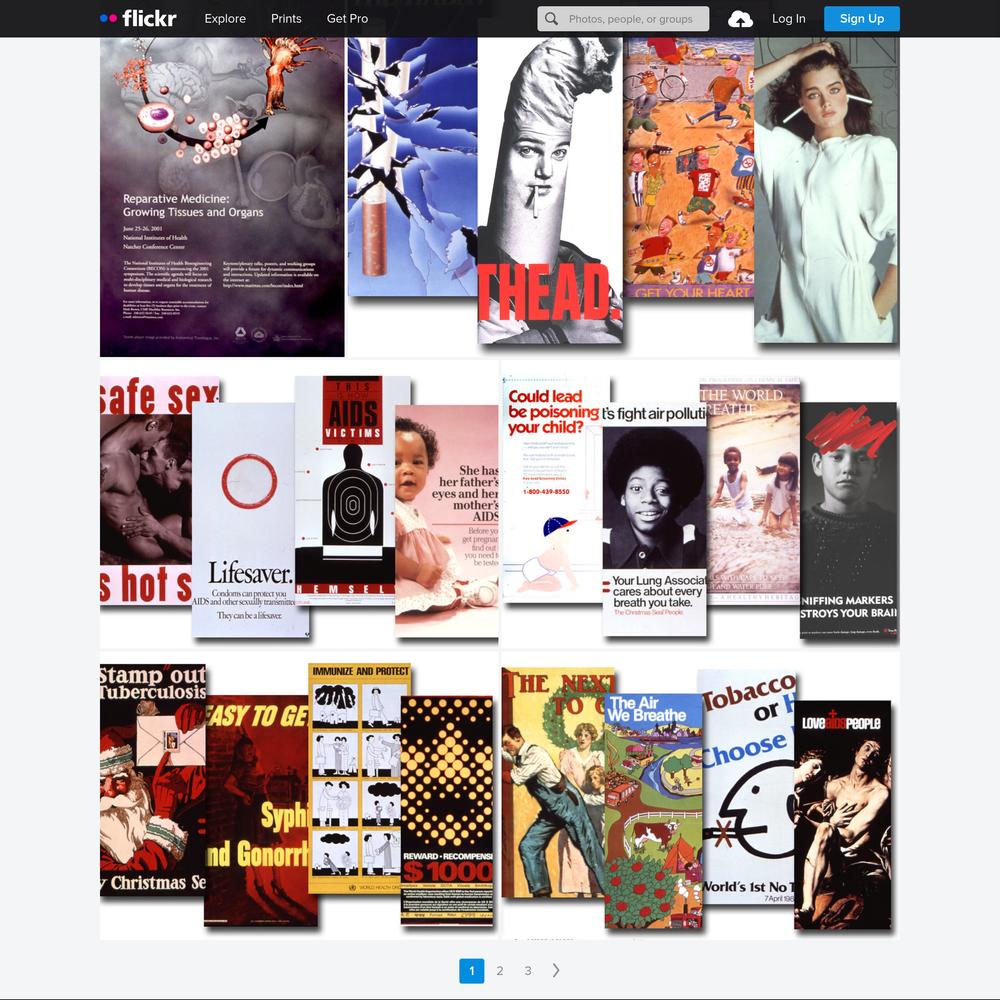The image size is (1000, 1000).
Task: Open the sniffing markers poster
Action: click(848, 520)
